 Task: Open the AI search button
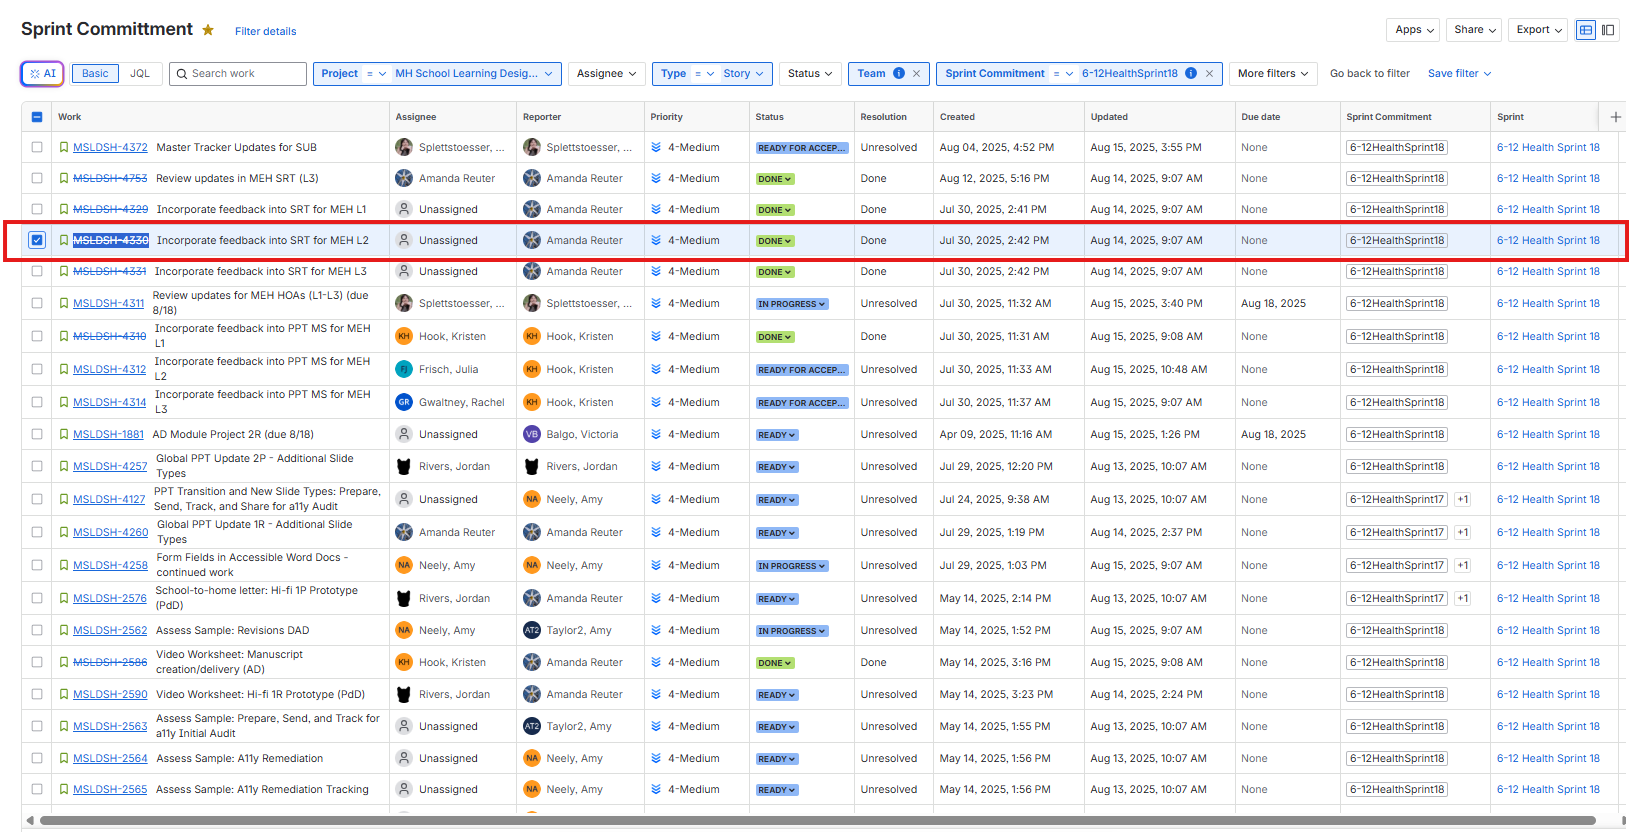click(x=43, y=73)
